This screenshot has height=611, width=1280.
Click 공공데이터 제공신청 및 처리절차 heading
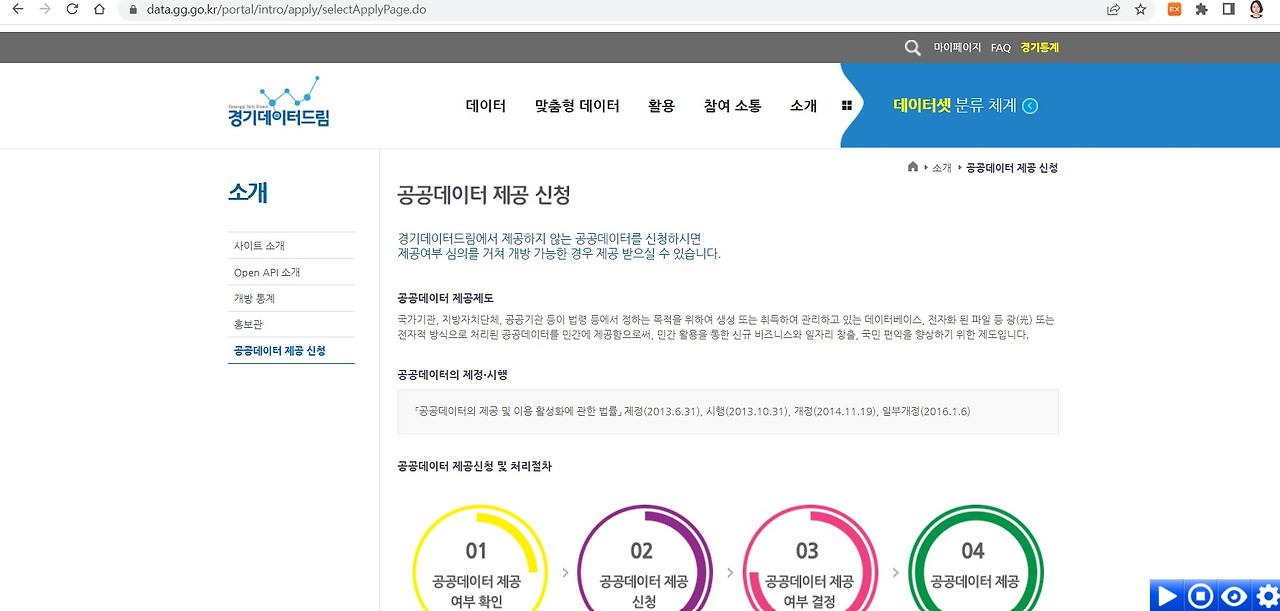pyautogui.click(x=475, y=466)
